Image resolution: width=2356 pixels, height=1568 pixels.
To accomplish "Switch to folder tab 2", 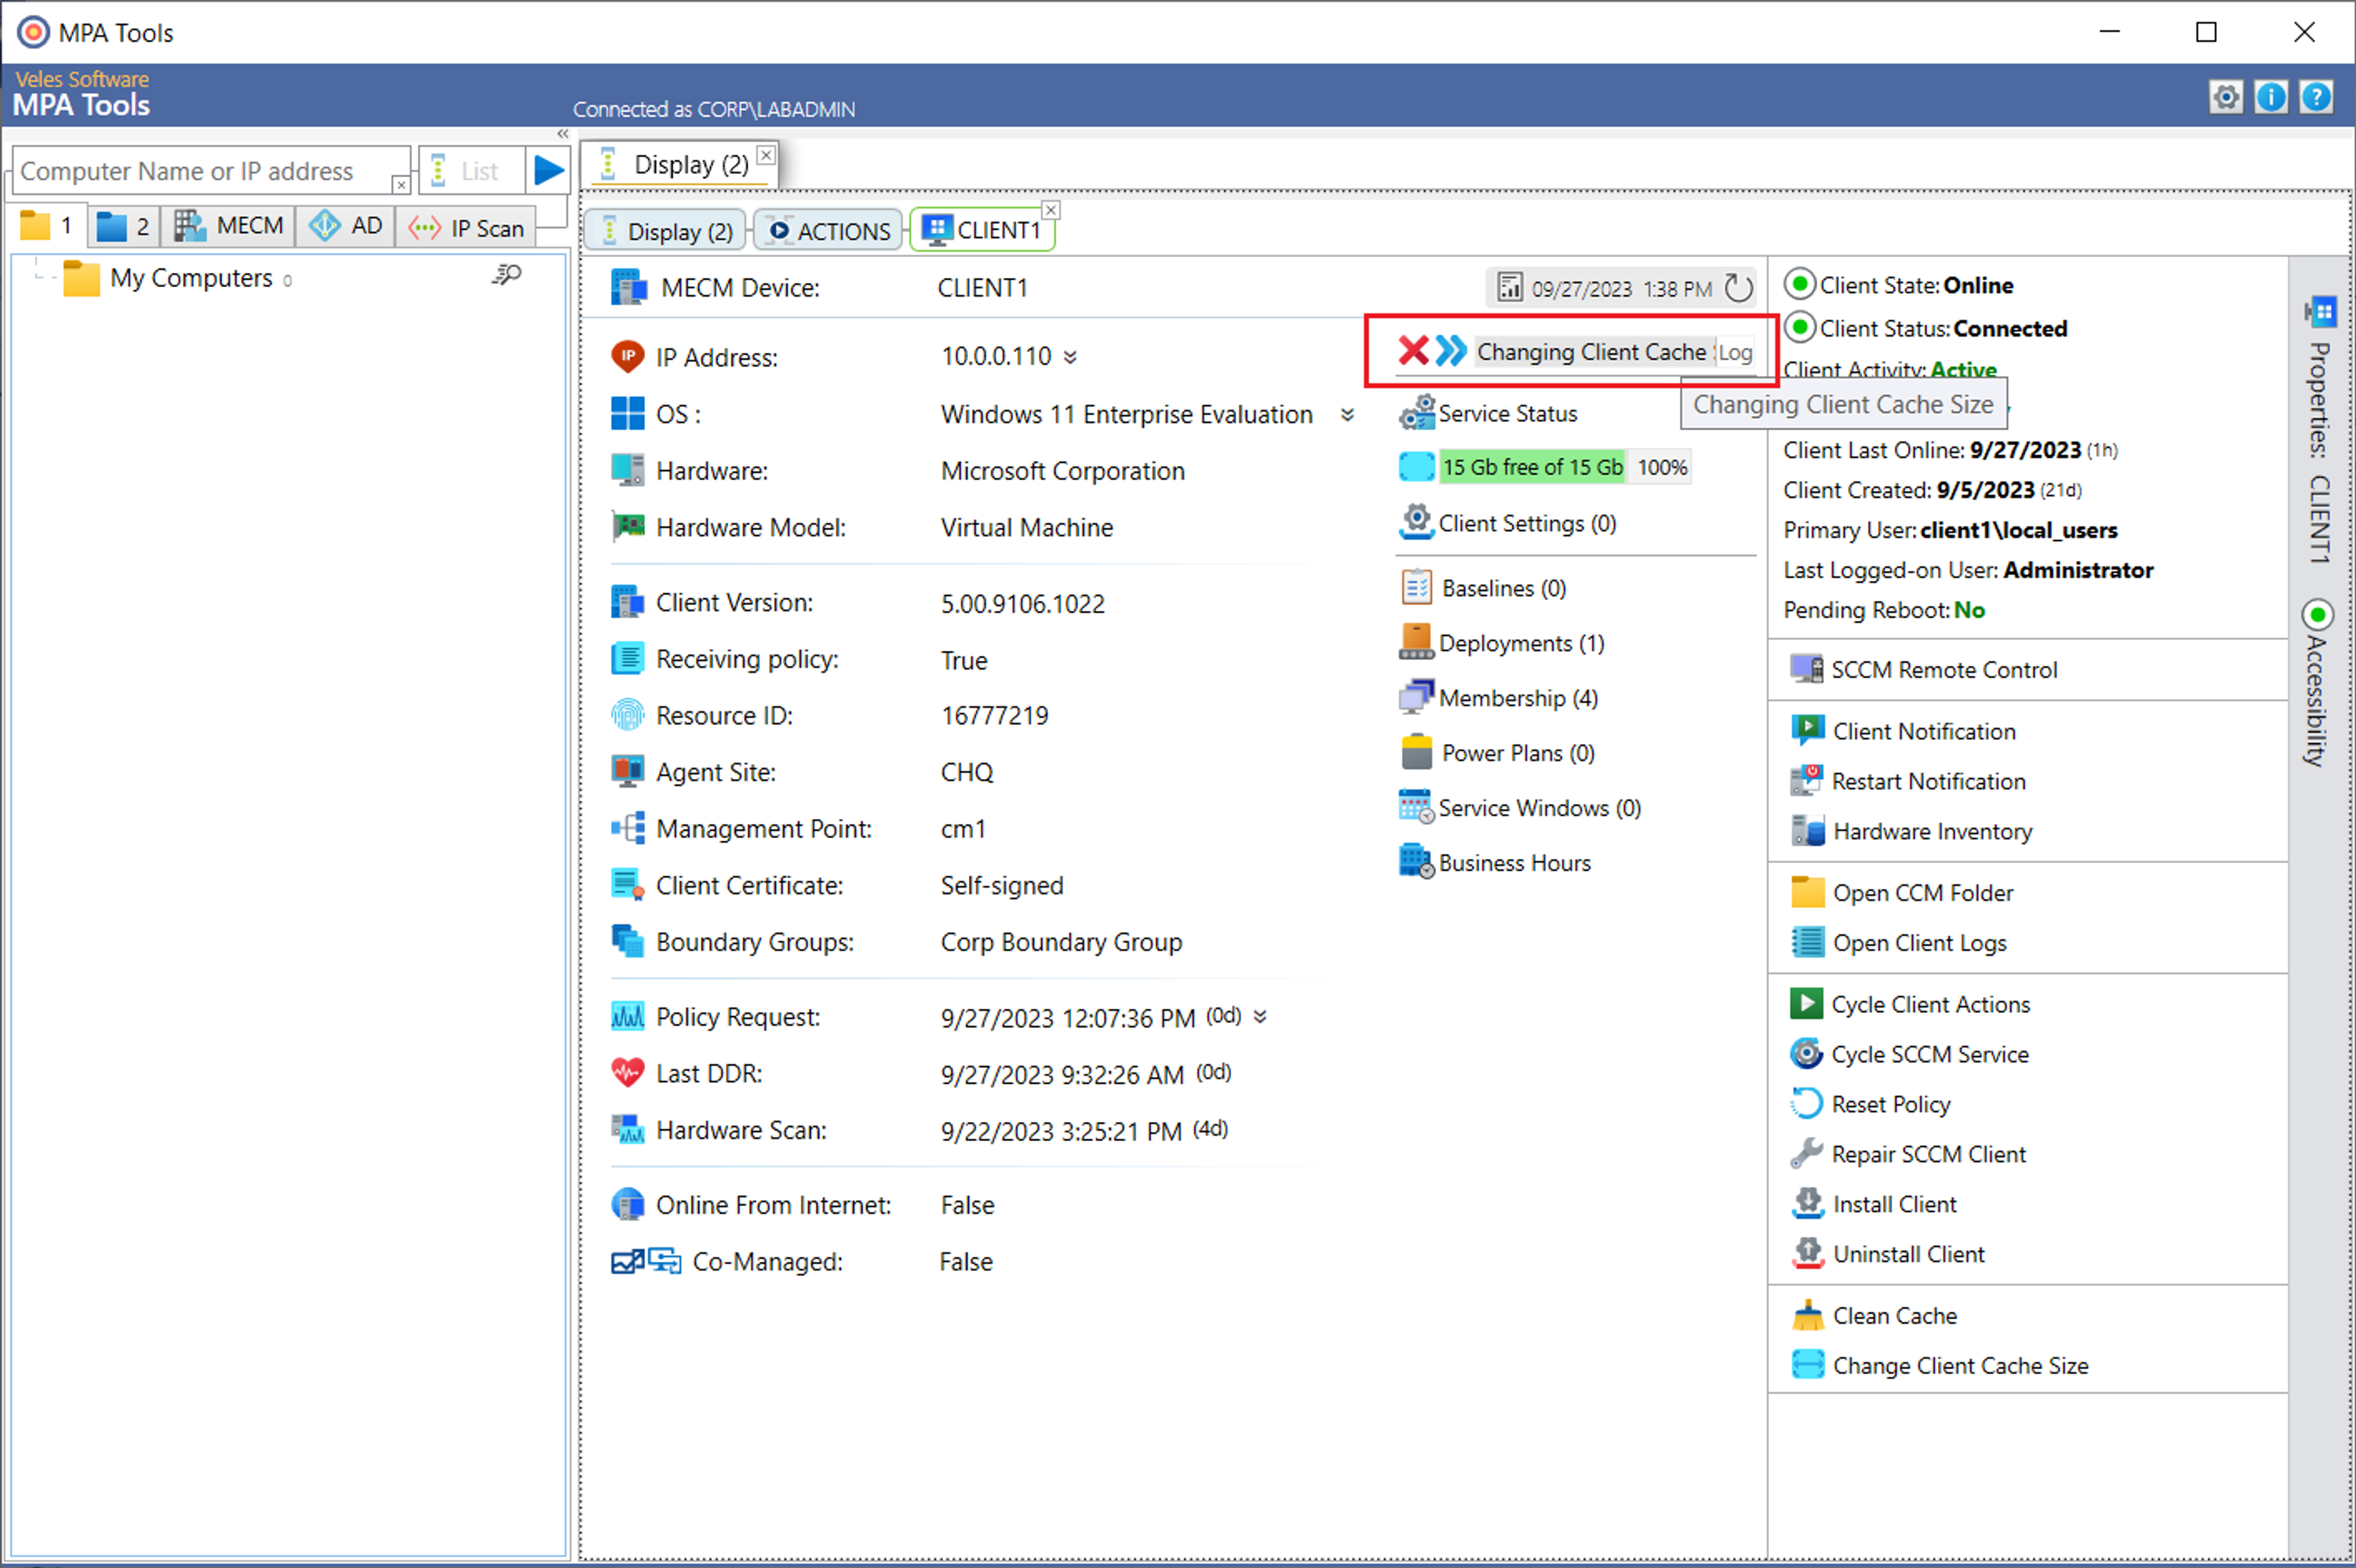I will click(125, 226).
